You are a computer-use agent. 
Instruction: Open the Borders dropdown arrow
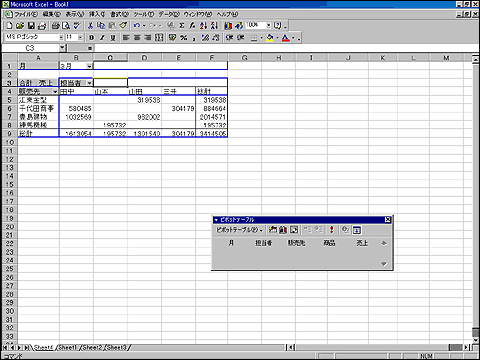262,38
